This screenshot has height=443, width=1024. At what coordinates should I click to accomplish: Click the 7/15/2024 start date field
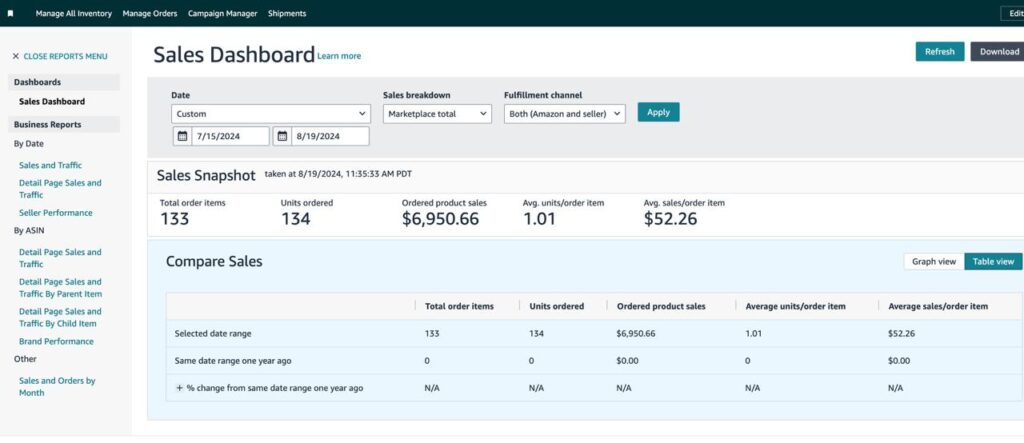pos(229,136)
